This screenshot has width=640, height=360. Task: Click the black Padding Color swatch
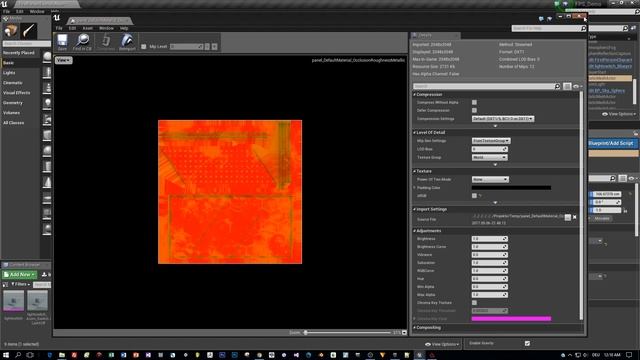[511, 188]
